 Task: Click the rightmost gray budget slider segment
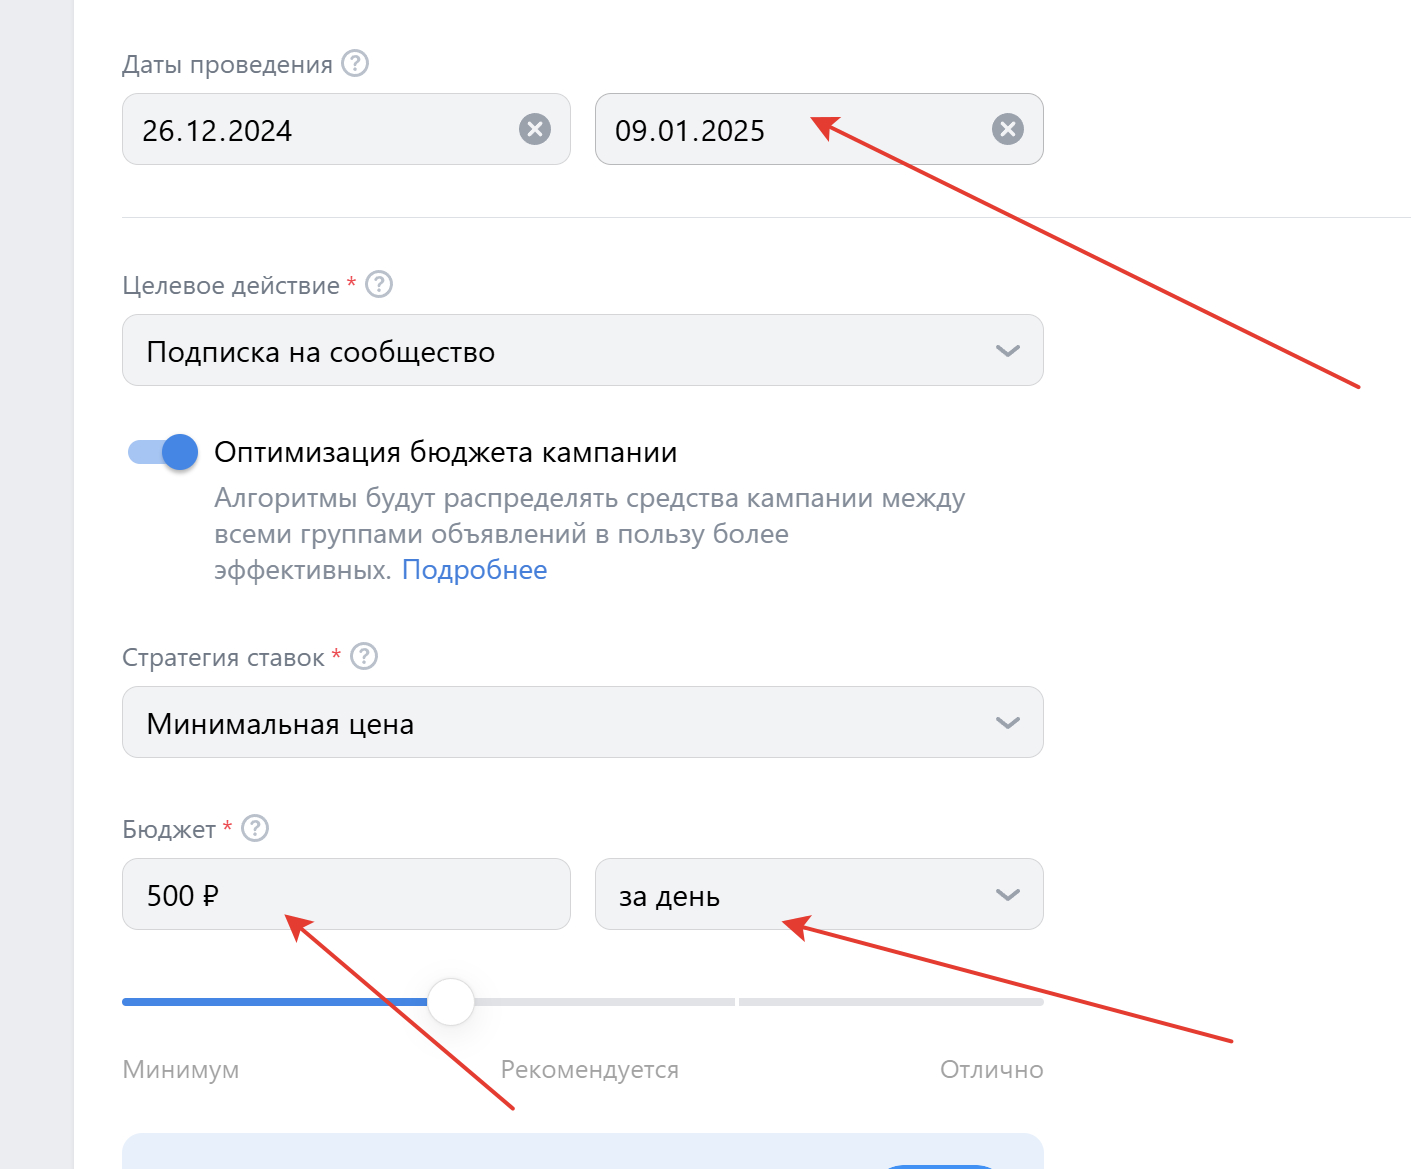tap(890, 1002)
